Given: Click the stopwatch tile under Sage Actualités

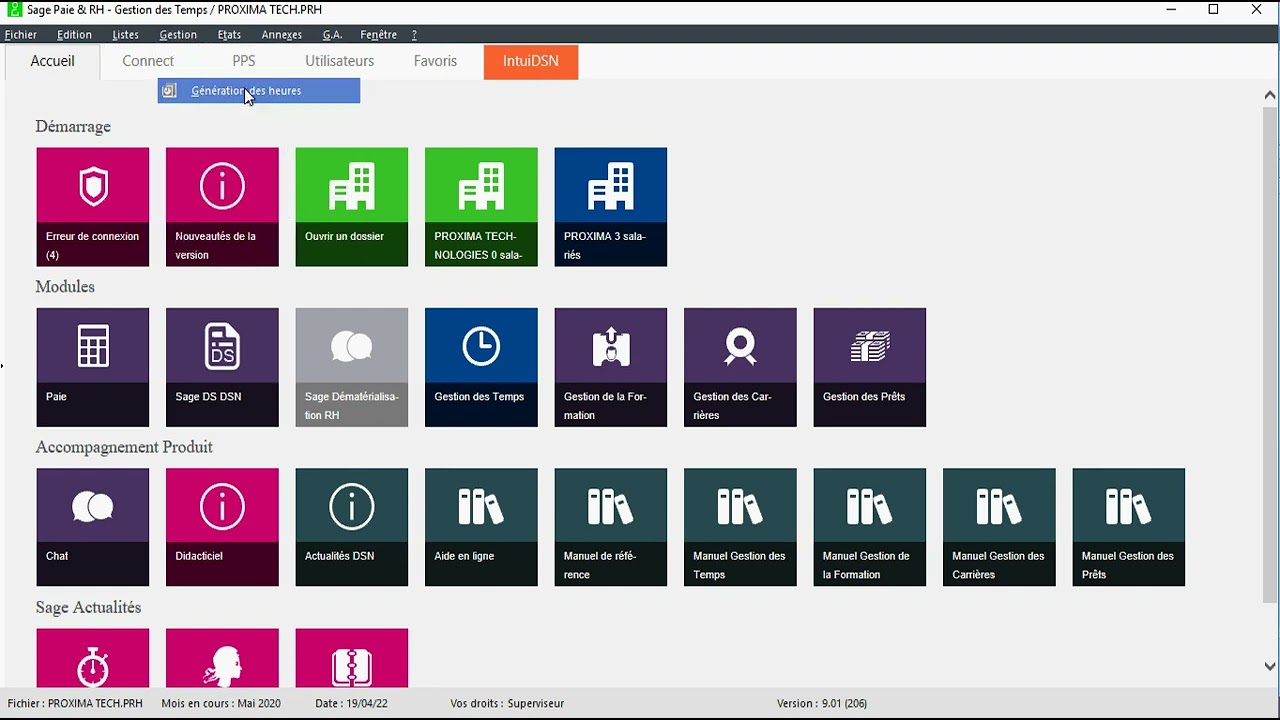Looking at the screenshot, I should tap(92, 658).
